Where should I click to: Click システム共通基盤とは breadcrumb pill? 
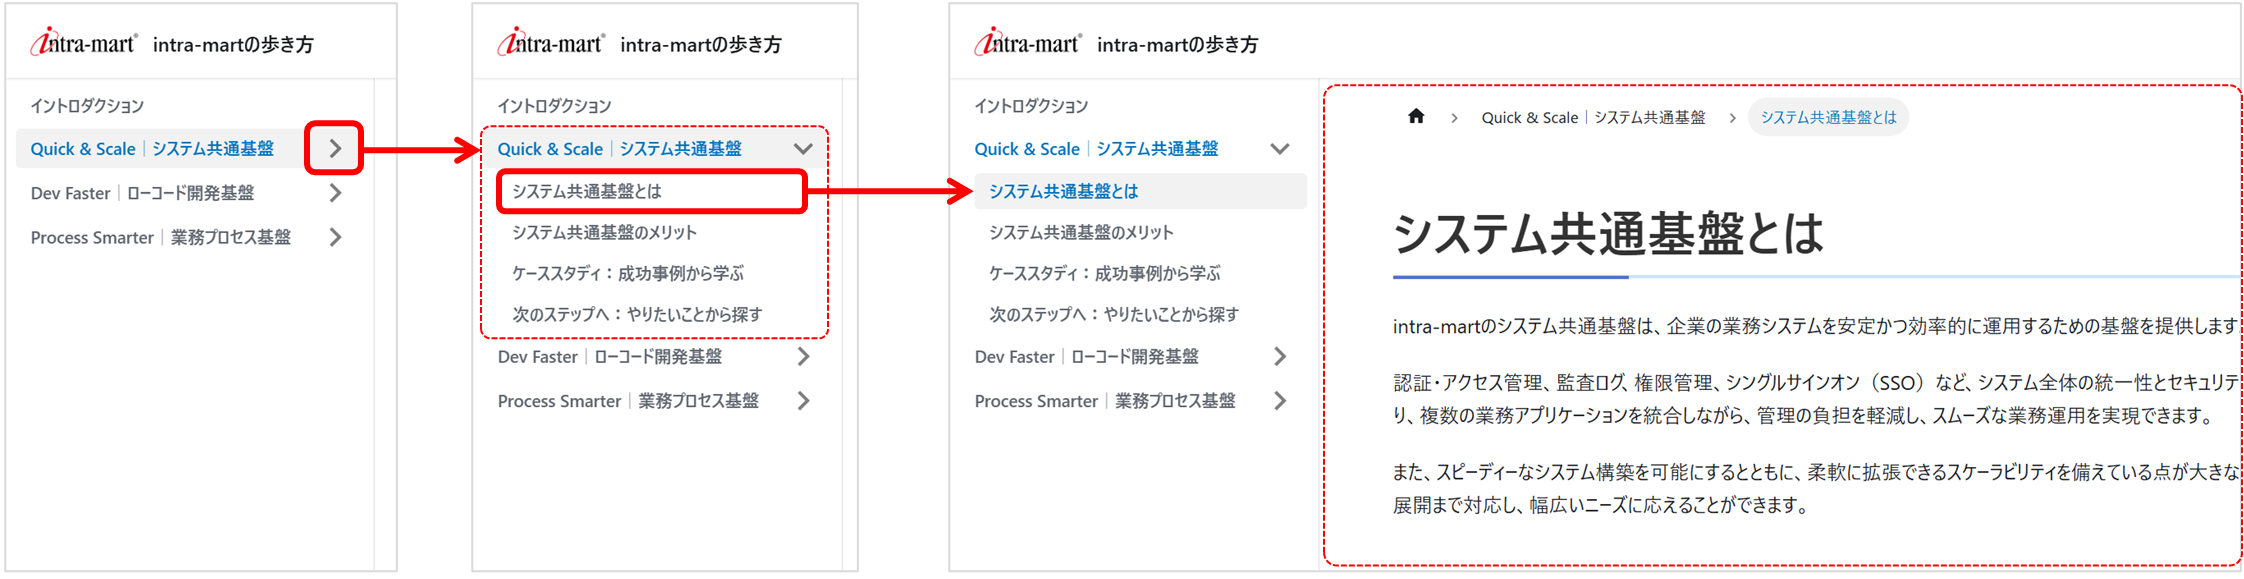click(x=1828, y=117)
